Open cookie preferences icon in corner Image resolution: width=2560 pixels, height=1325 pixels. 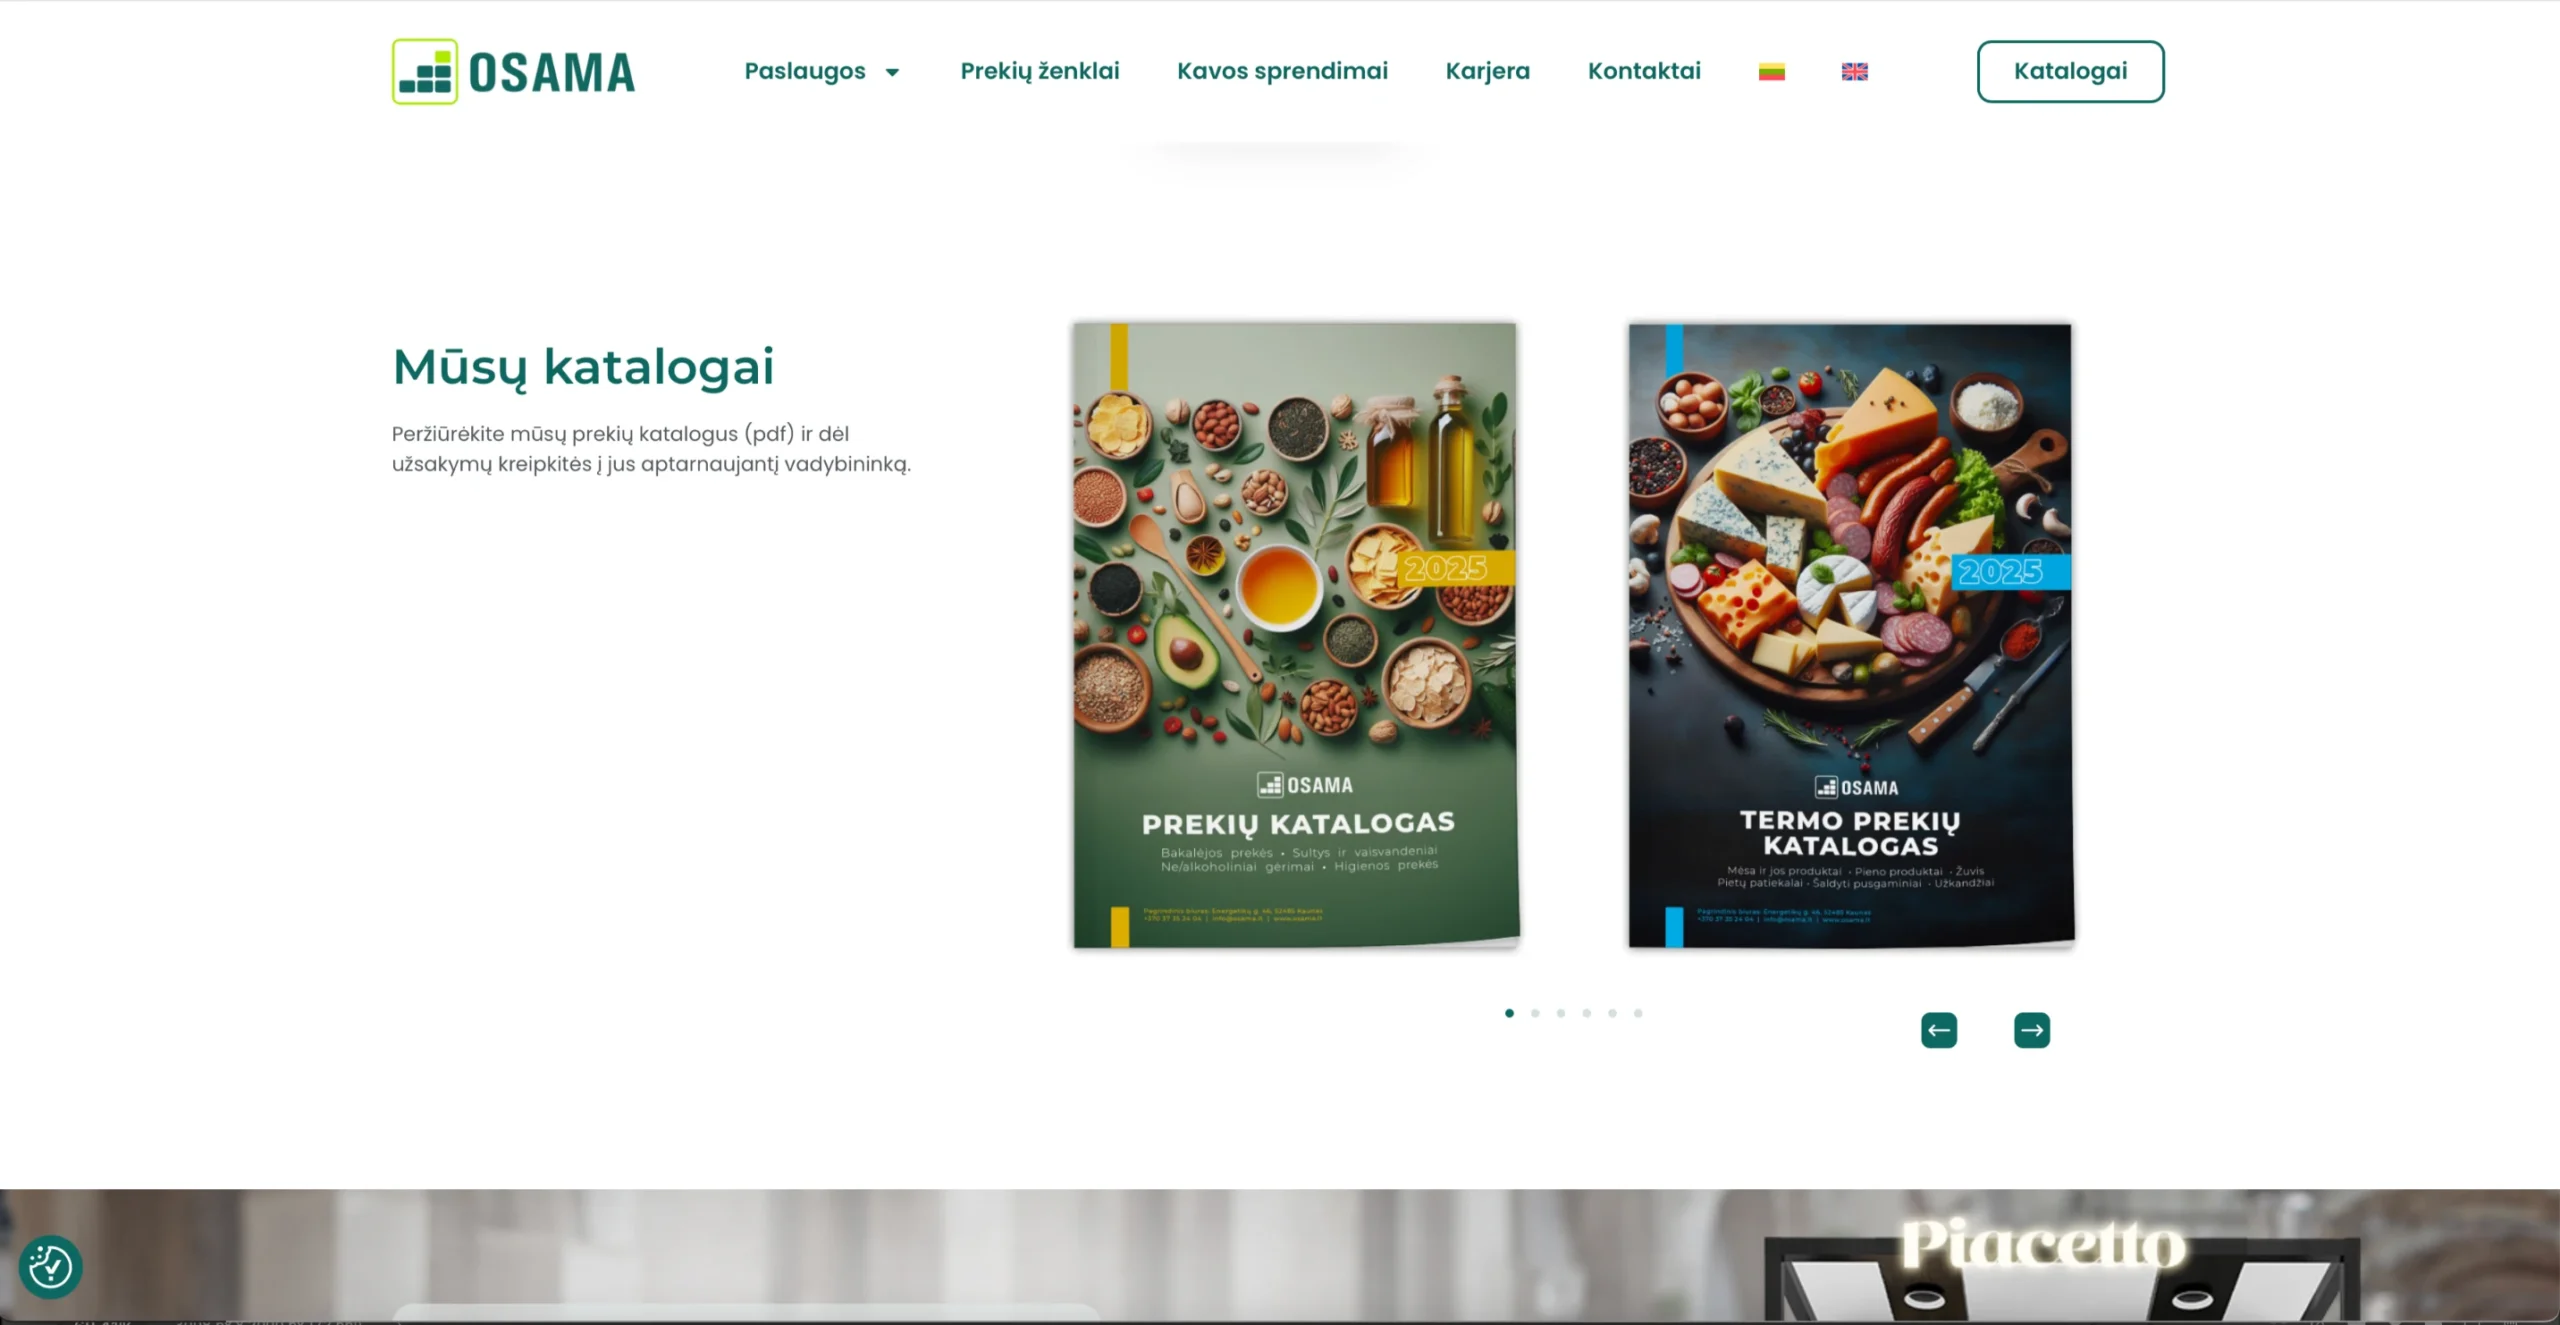click(50, 1267)
